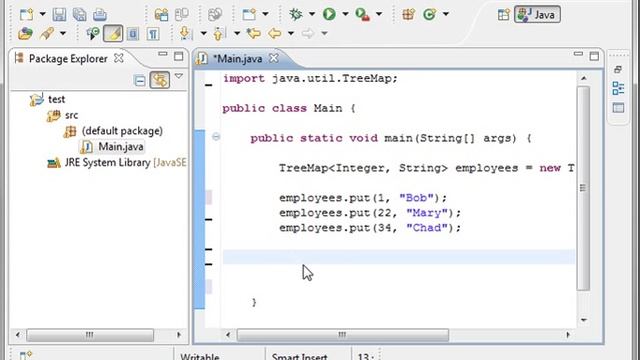Viewport: 640px width, 360px height.
Task: Click the Save All icon
Action: pos(79,15)
